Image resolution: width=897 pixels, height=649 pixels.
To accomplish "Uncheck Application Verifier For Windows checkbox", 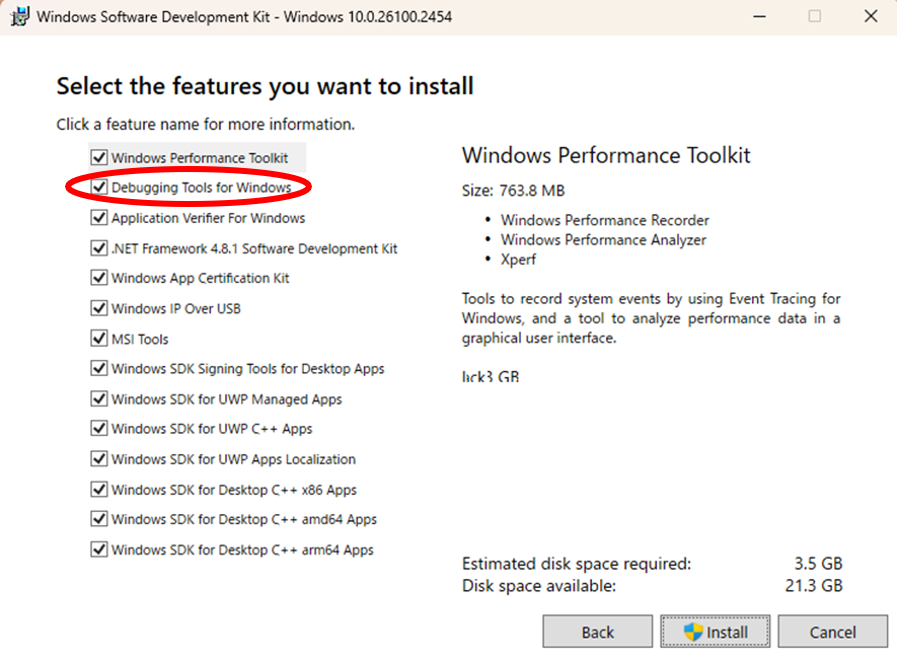I will [99, 218].
